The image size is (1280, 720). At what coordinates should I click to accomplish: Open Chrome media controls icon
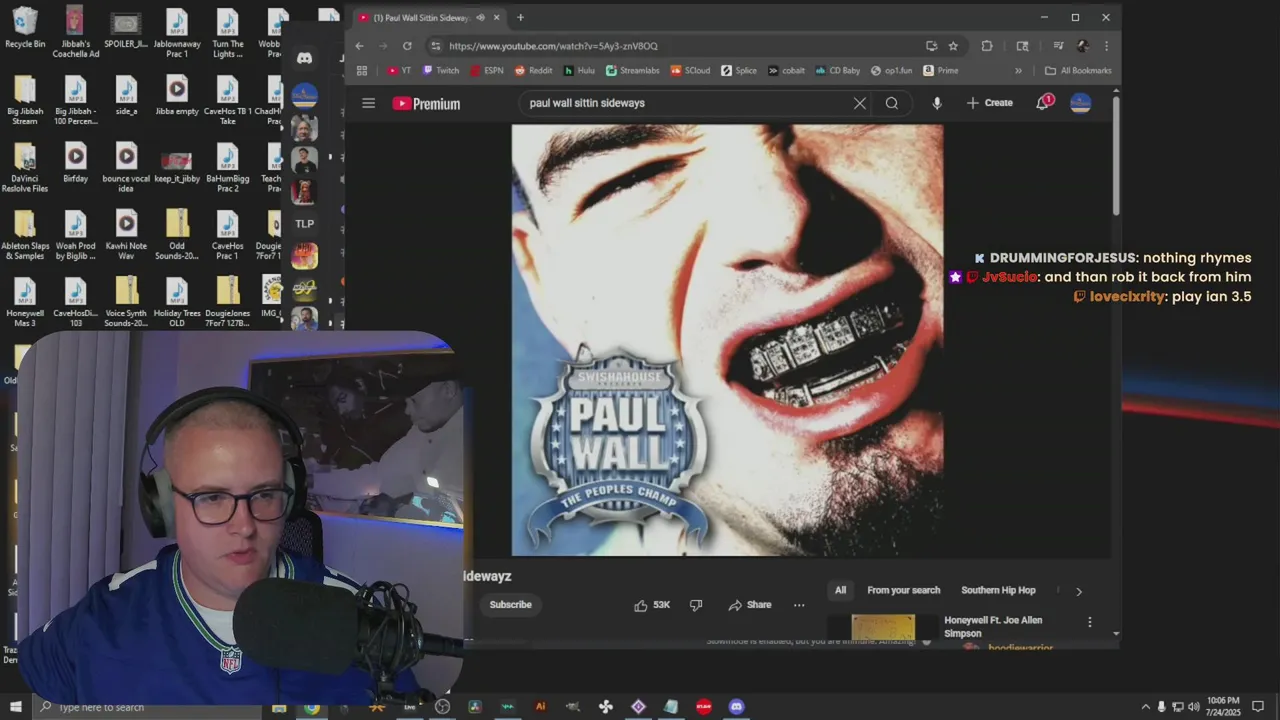pos(1057,46)
